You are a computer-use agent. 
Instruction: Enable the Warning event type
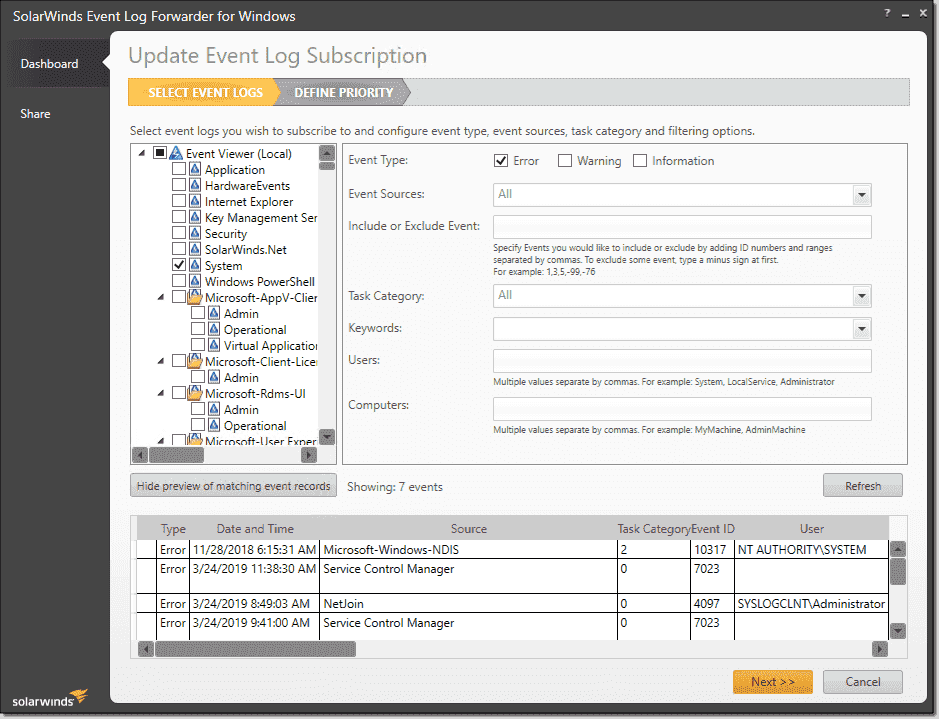pyautogui.click(x=566, y=161)
